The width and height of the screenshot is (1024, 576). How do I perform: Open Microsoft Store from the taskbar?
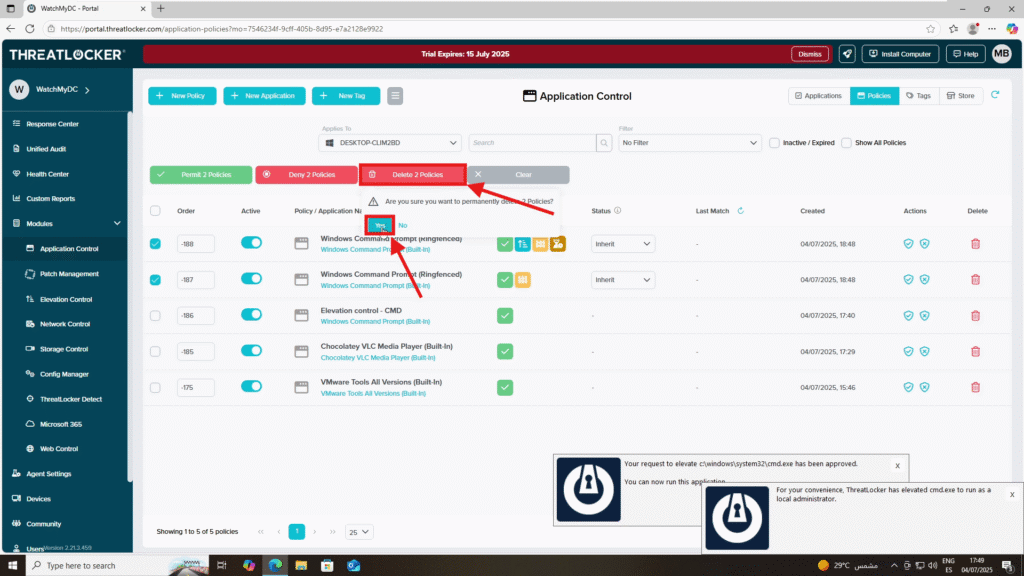tap(327, 566)
